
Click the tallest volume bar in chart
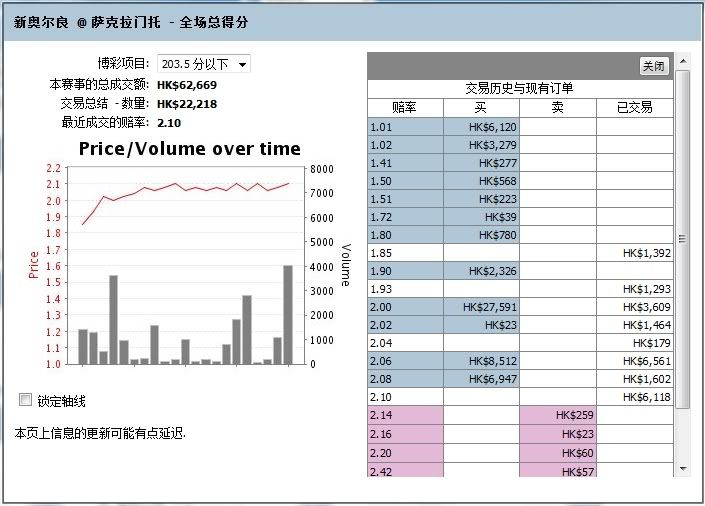point(288,315)
